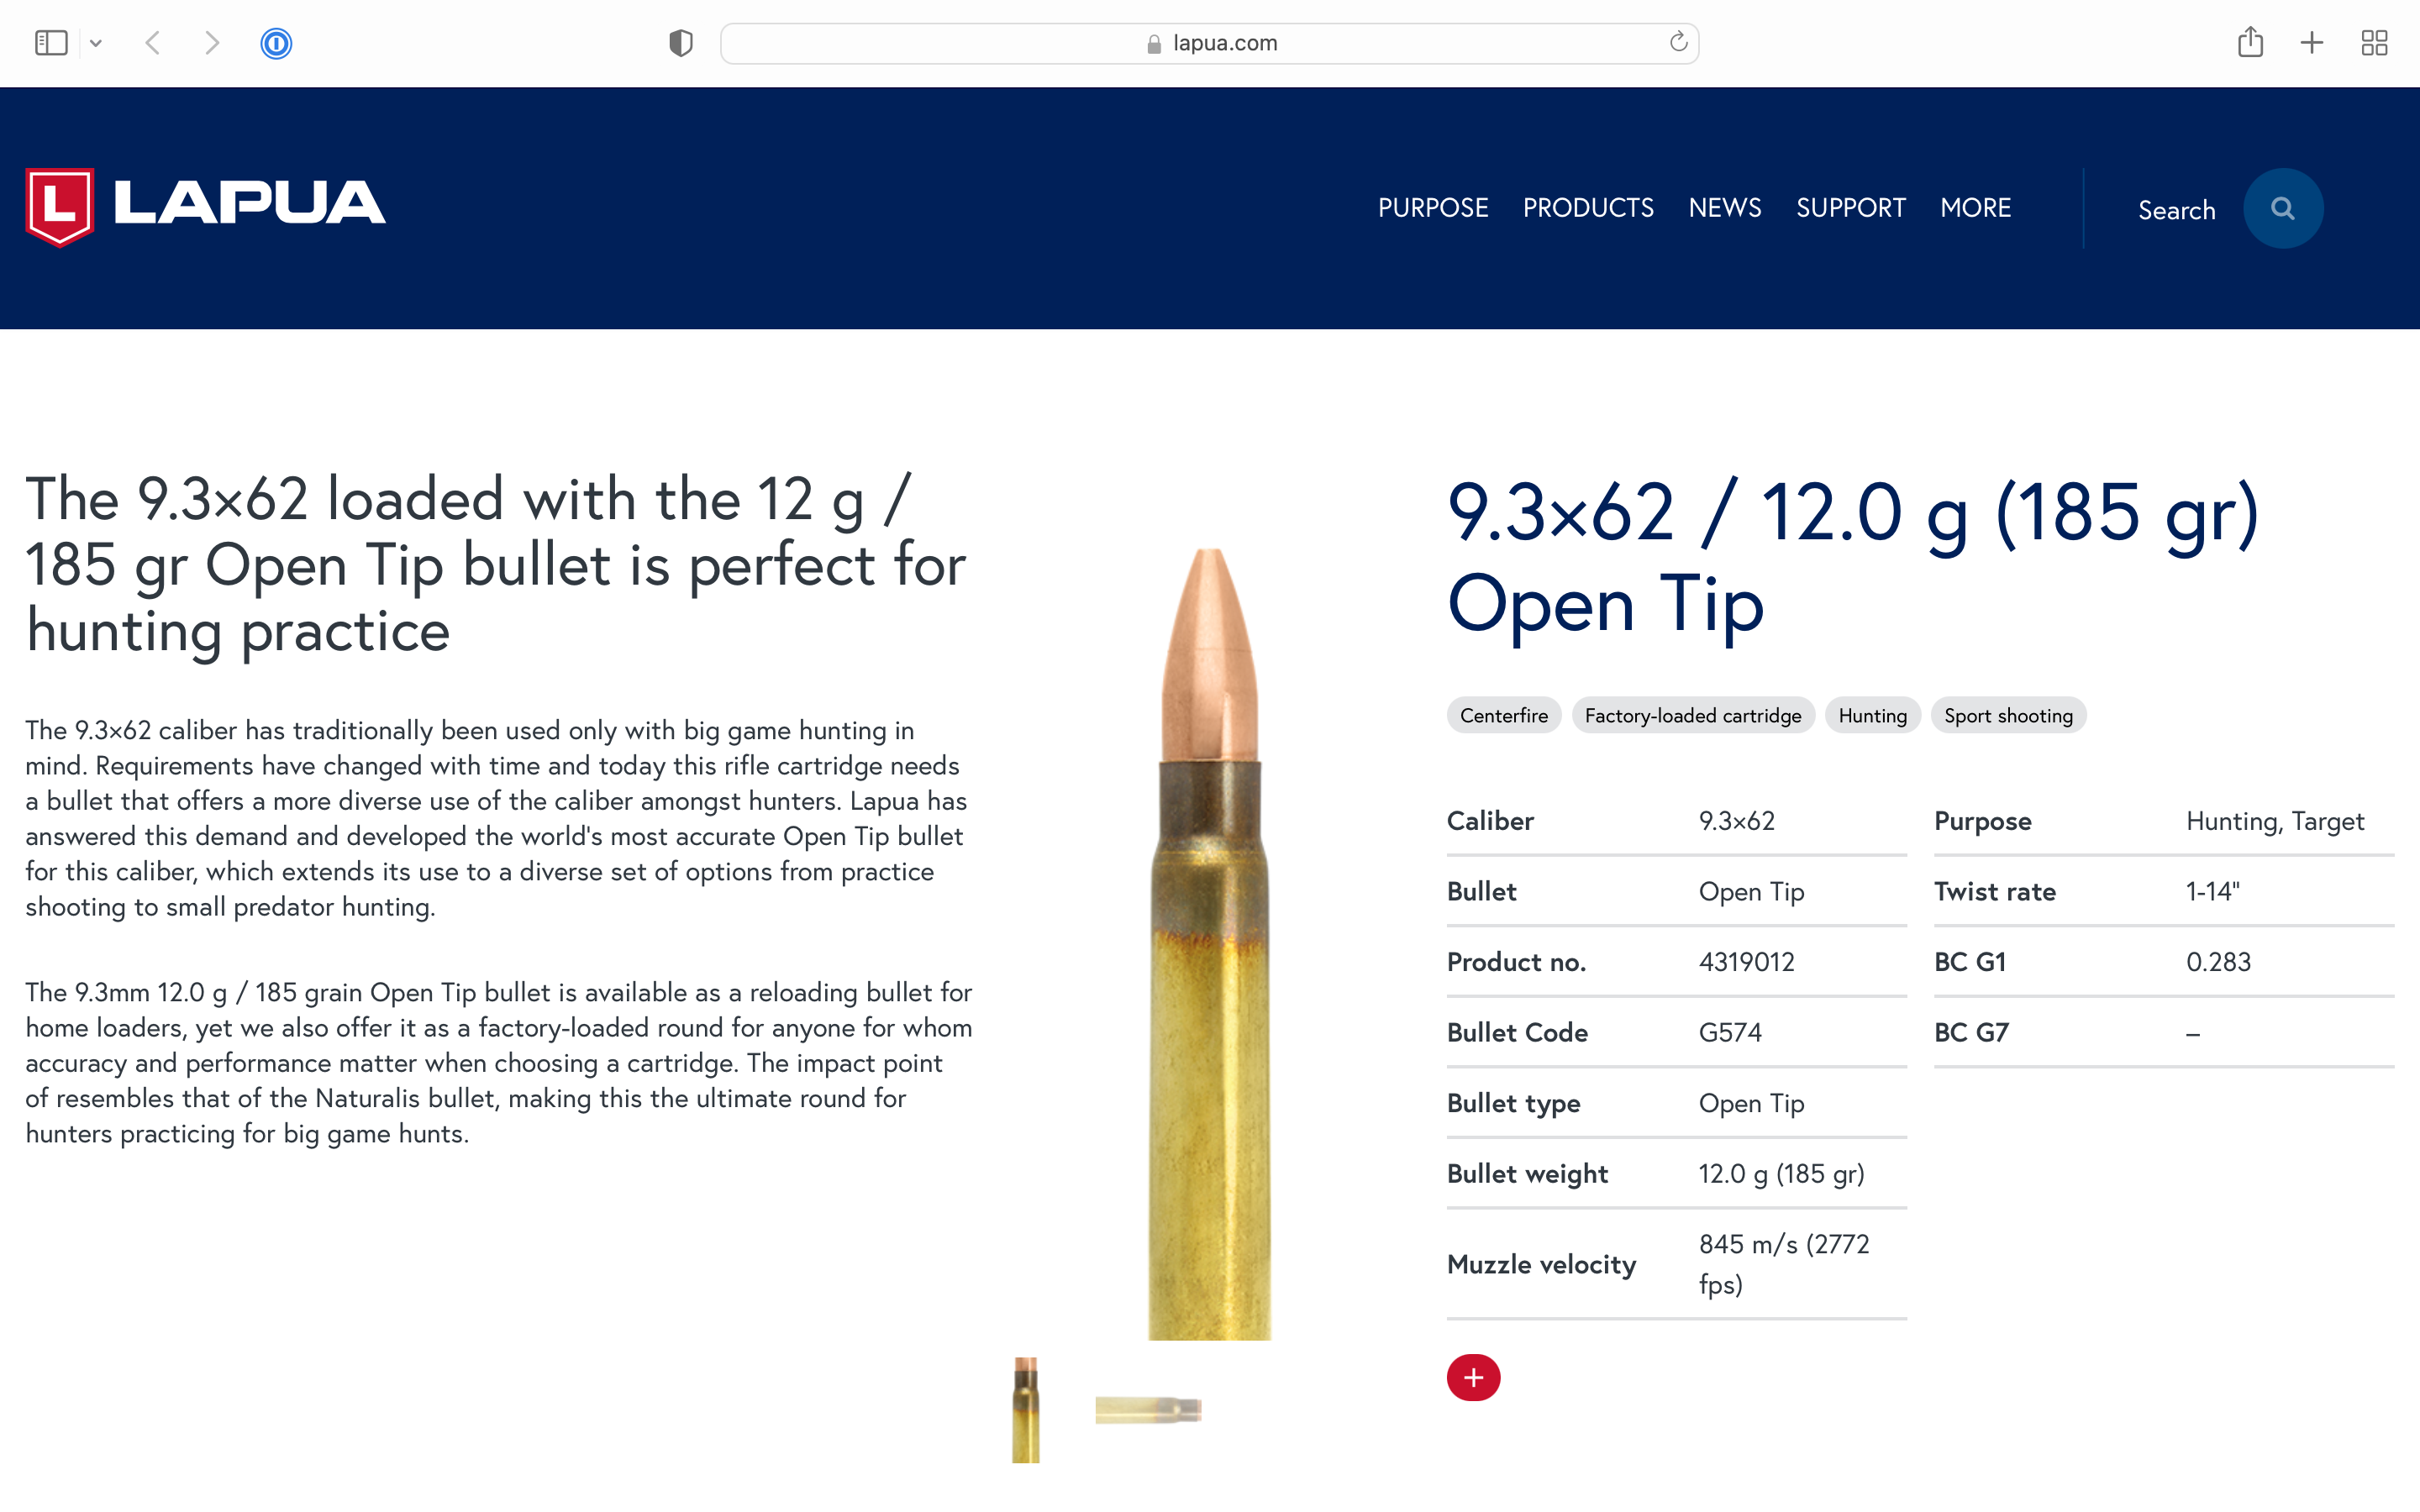Image resolution: width=2420 pixels, height=1512 pixels.
Task: Click the lapua.com address bar
Action: click(x=1209, y=43)
